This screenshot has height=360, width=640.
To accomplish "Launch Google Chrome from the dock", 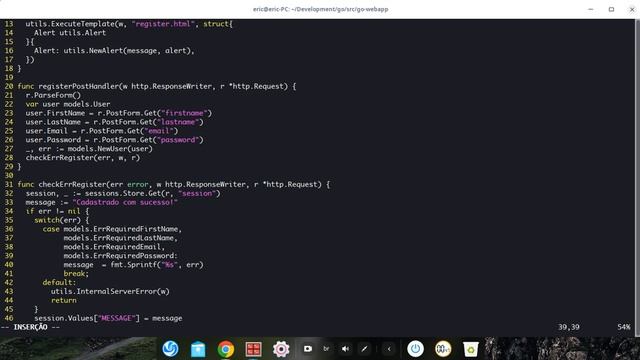I will [226, 349].
